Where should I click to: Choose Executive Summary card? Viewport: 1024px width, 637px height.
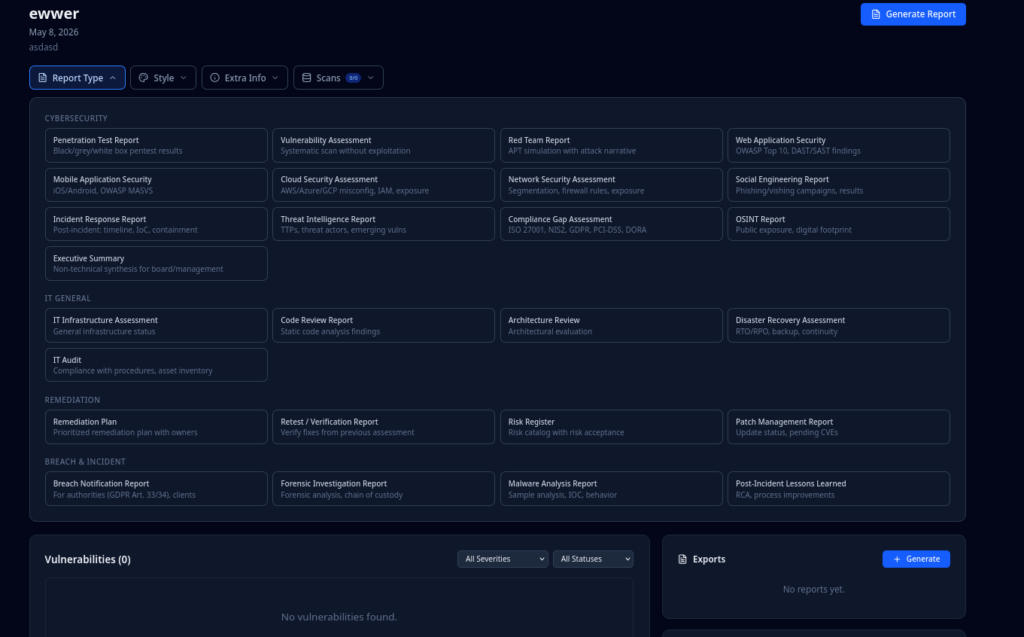point(156,263)
